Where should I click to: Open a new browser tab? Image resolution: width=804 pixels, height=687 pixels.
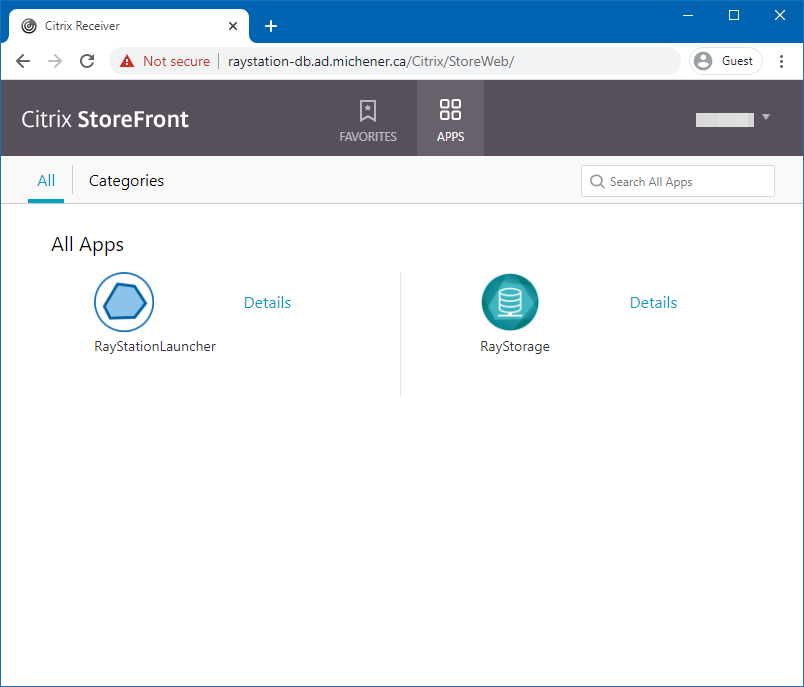click(271, 26)
